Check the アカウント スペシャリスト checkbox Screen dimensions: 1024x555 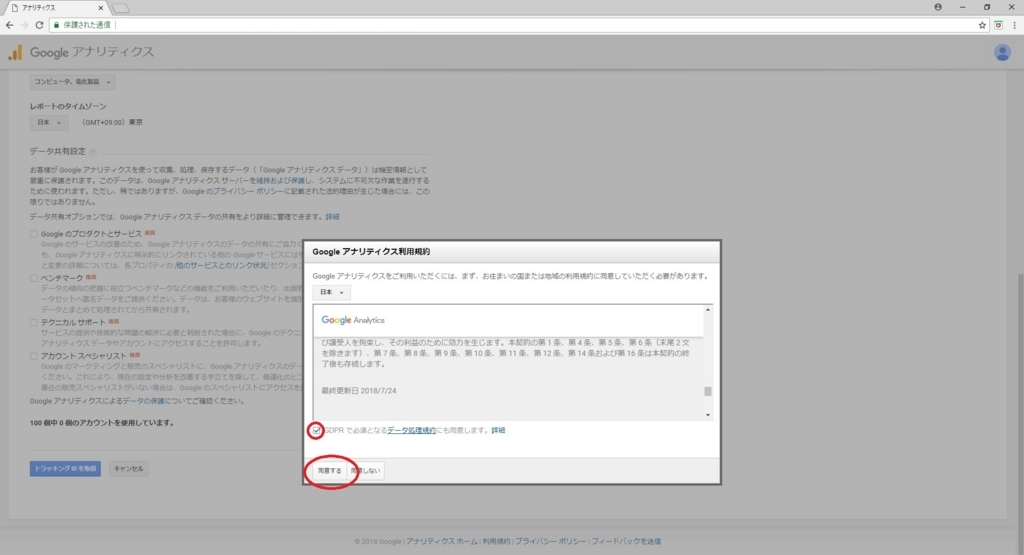pyautogui.click(x=33, y=356)
